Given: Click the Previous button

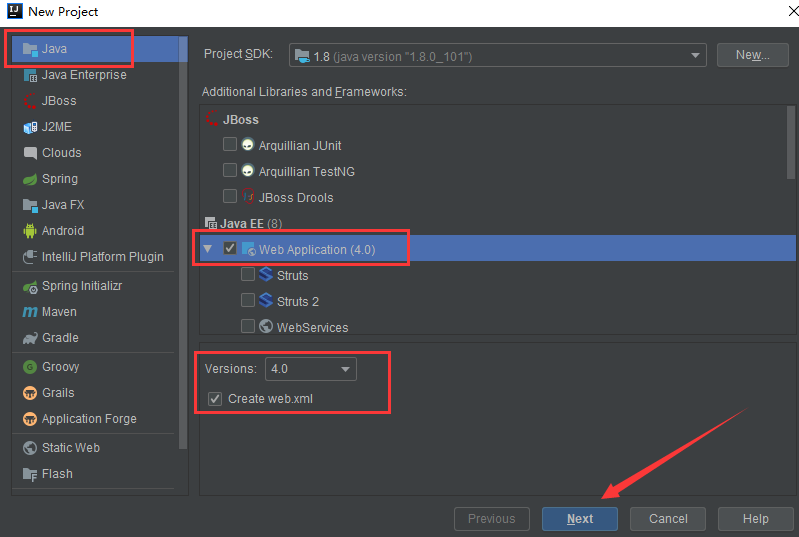Looking at the screenshot, I should click(492, 519).
